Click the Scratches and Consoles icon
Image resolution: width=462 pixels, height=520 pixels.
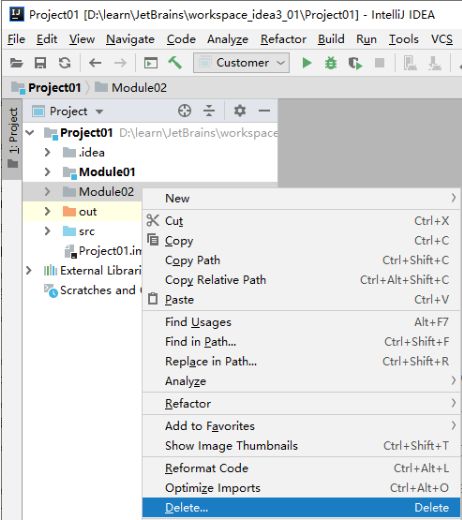click(x=51, y=290)
